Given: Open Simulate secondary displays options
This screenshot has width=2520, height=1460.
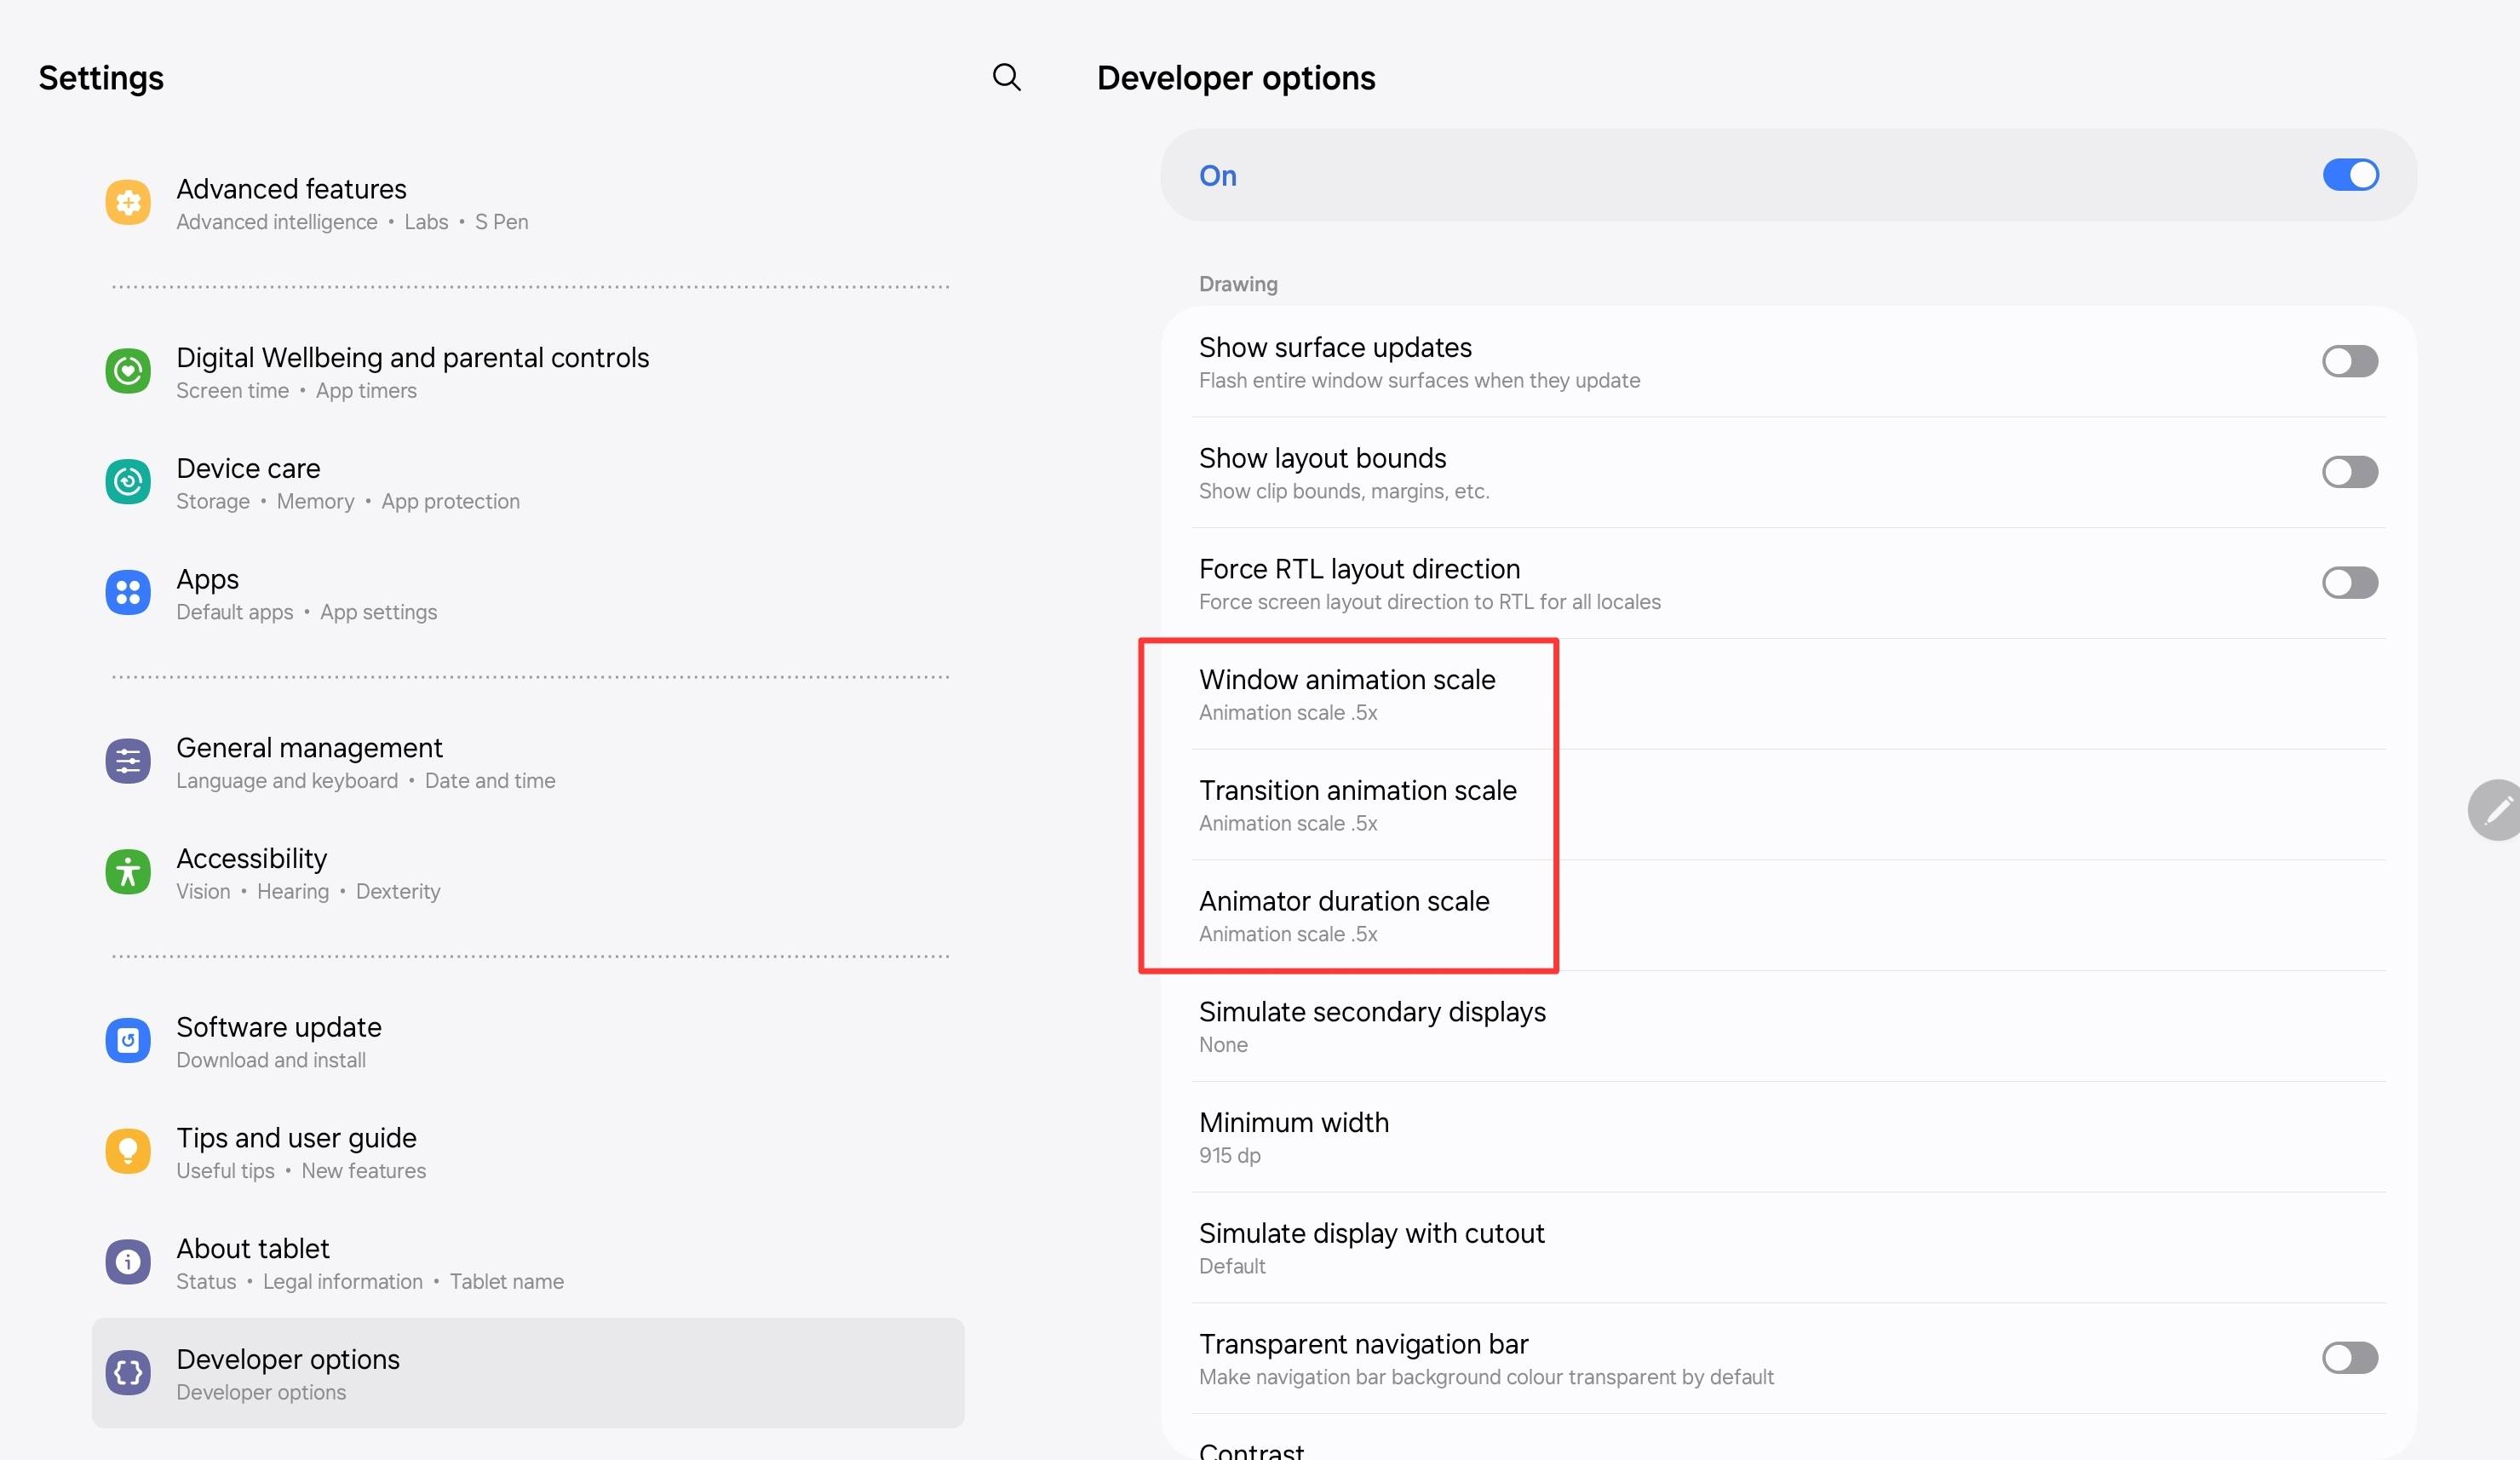Looking at the screenshot, I should tap(1372, 1026).
